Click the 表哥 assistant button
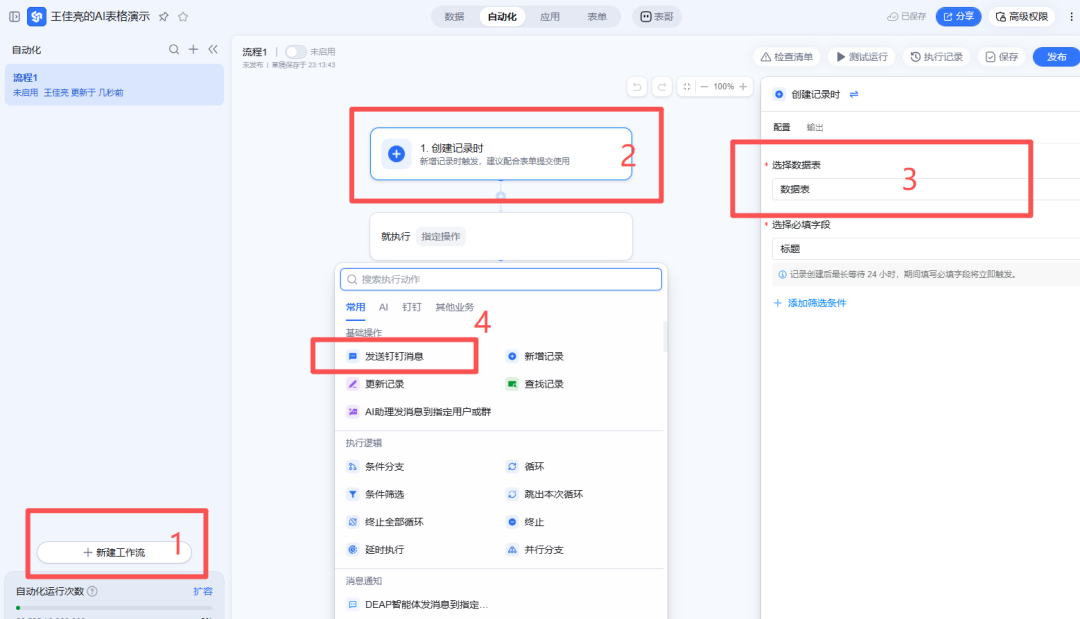 click(x=657, y=17)
